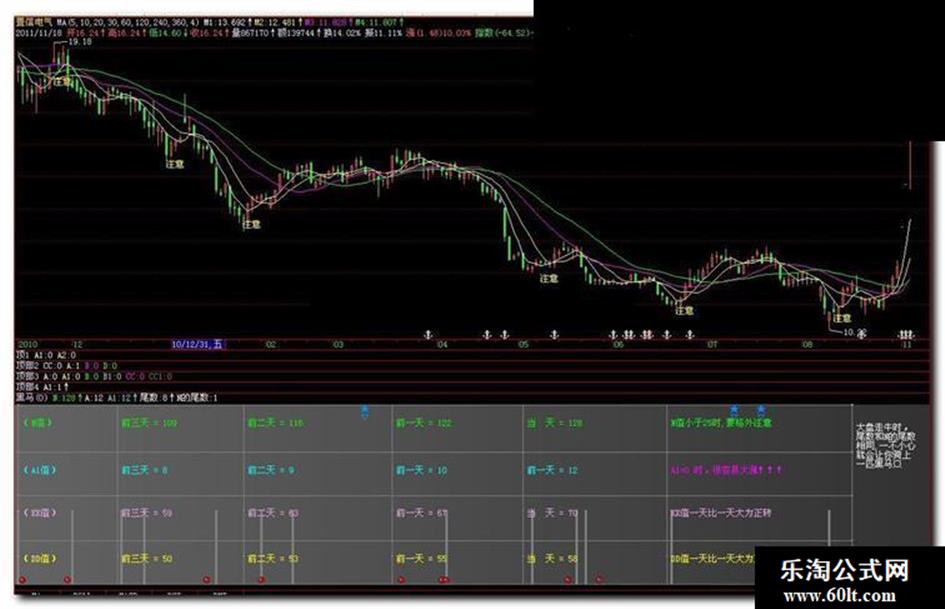Screen dimensions: 945x609
Task: Click the A1值 cell 前二天 = 9
Action: (271, 470)
